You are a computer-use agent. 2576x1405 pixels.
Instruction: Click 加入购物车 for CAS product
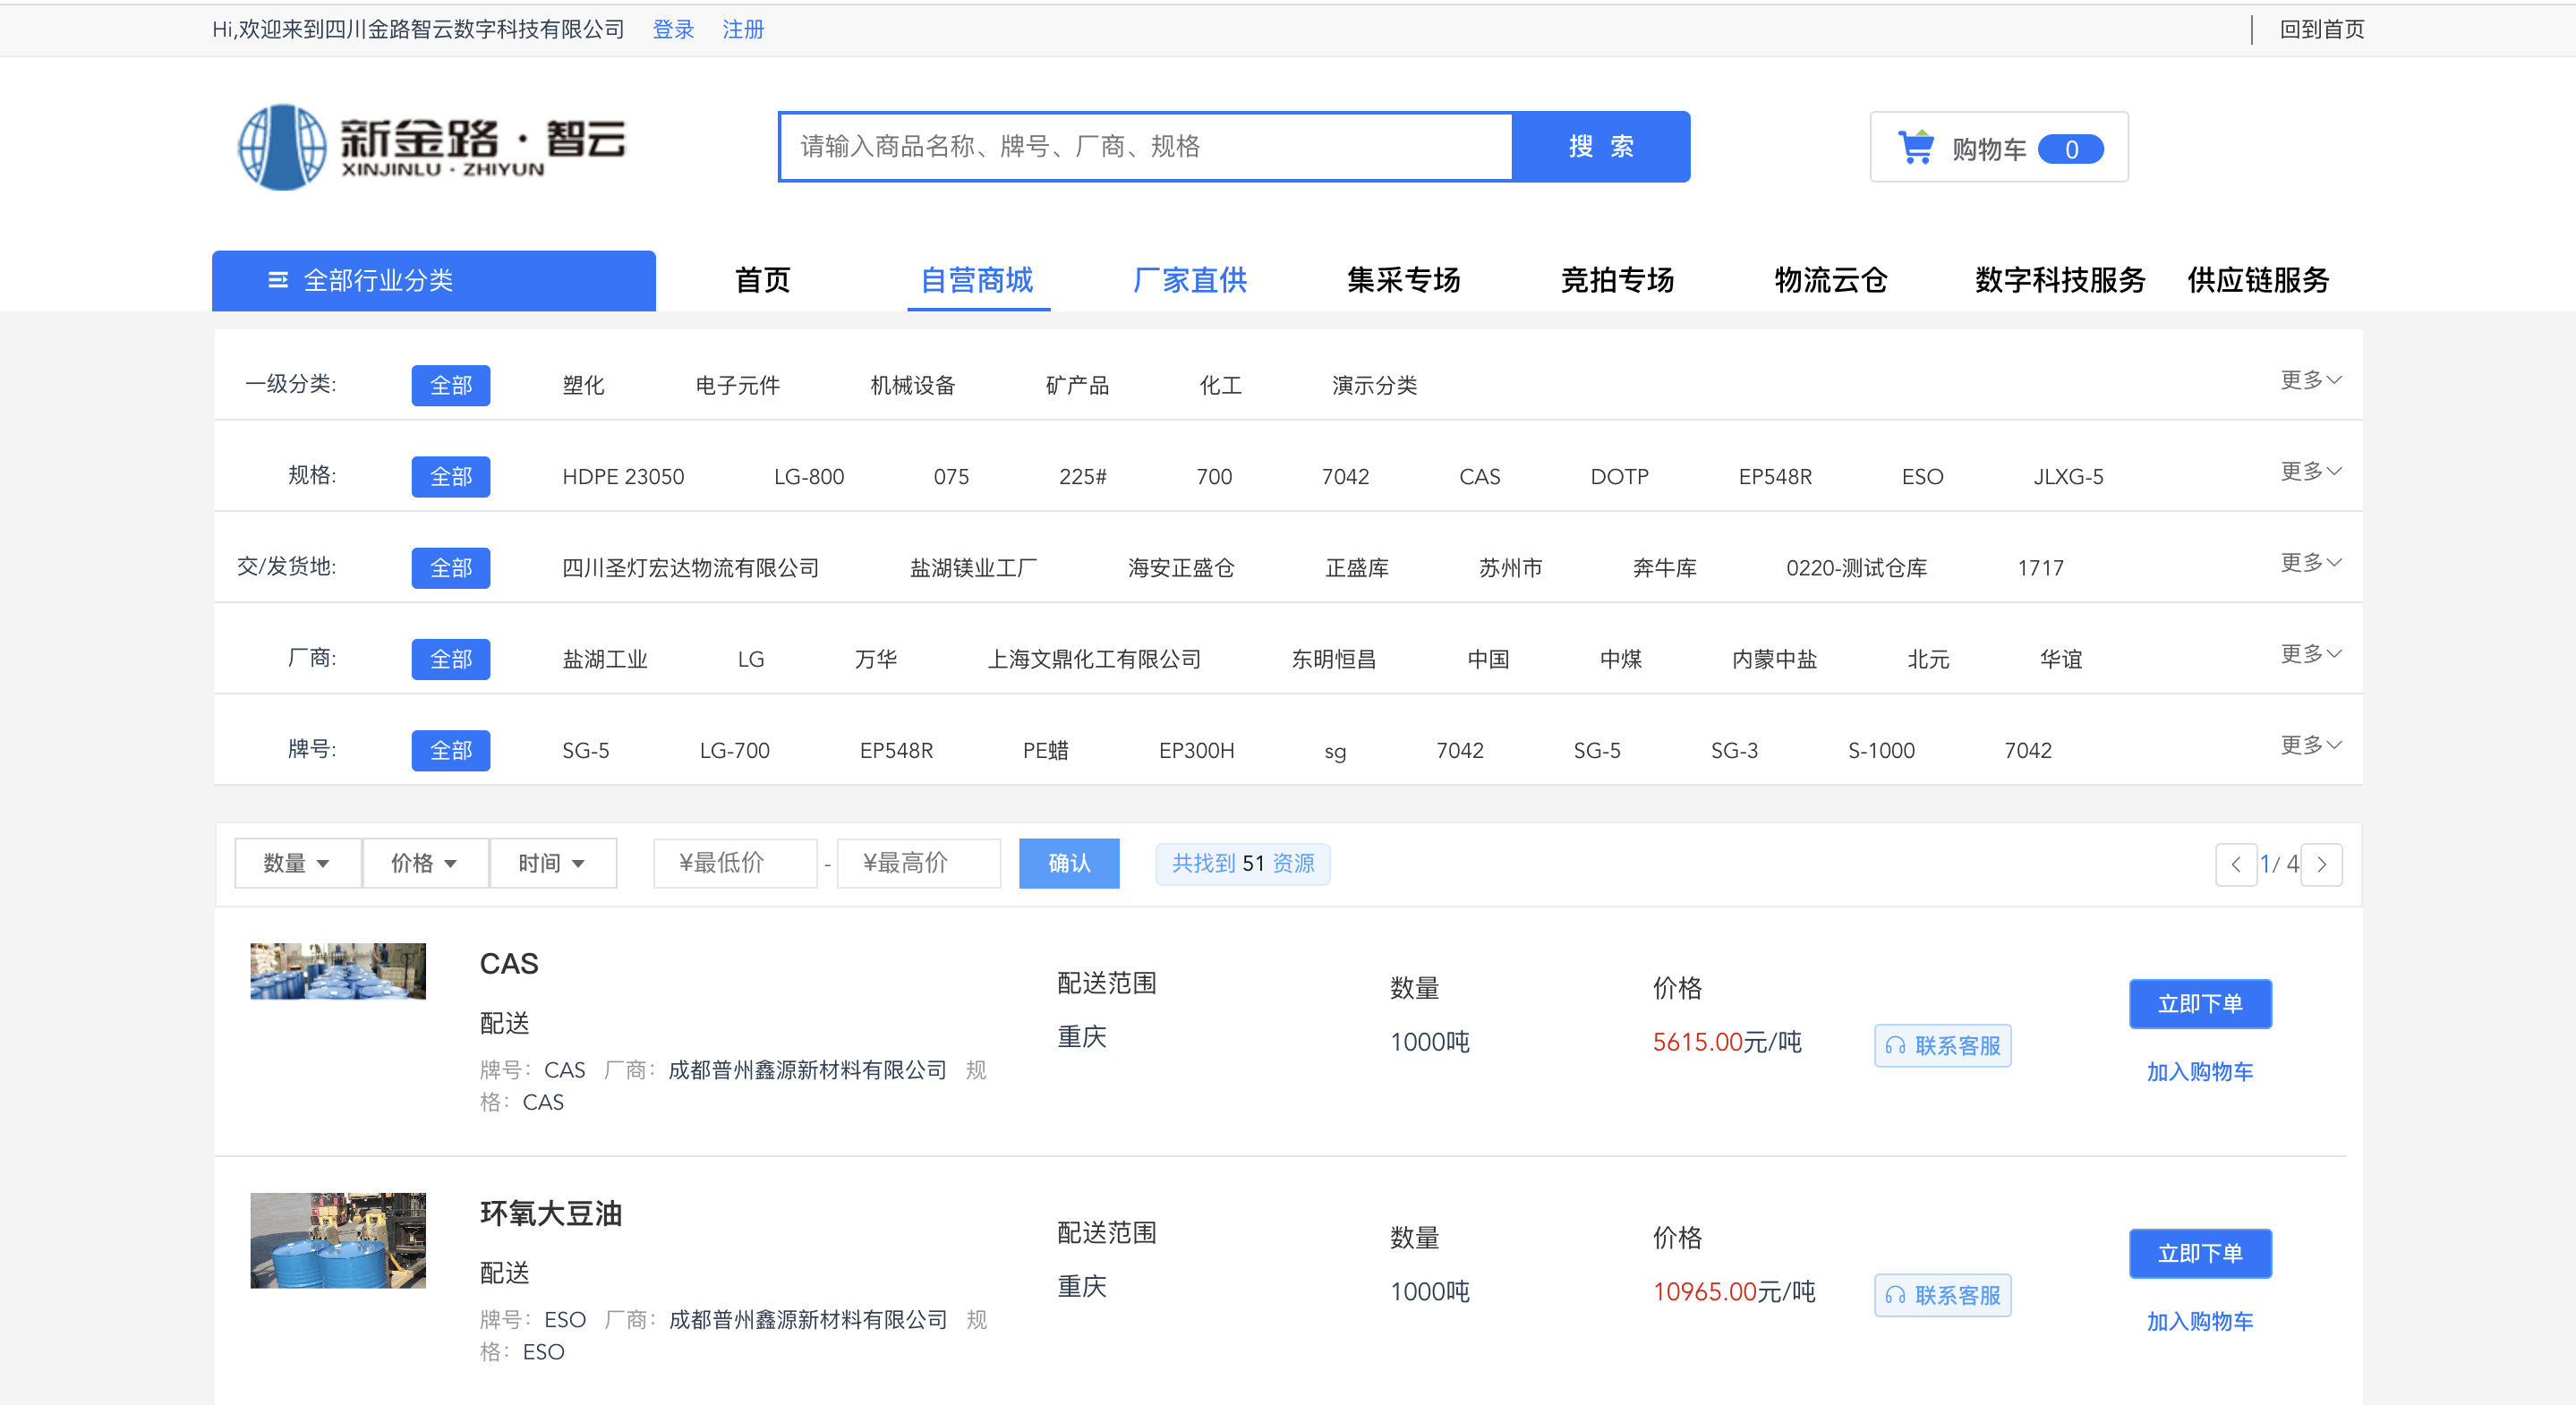point(2200,1072)
